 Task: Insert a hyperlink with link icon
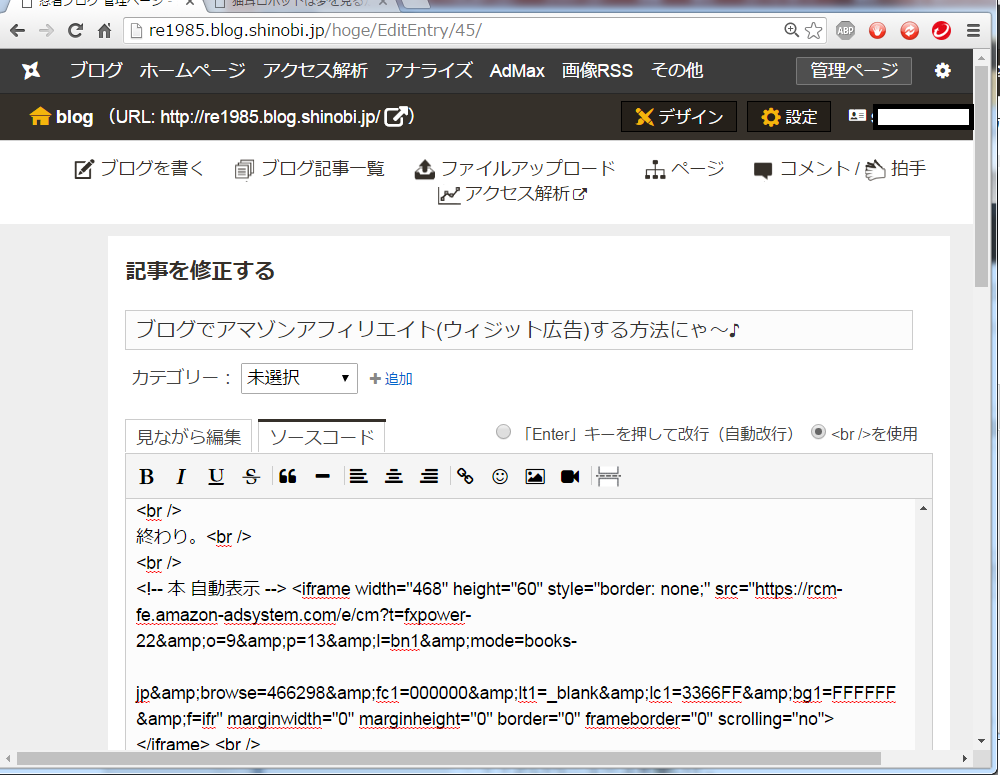(465, 477)
